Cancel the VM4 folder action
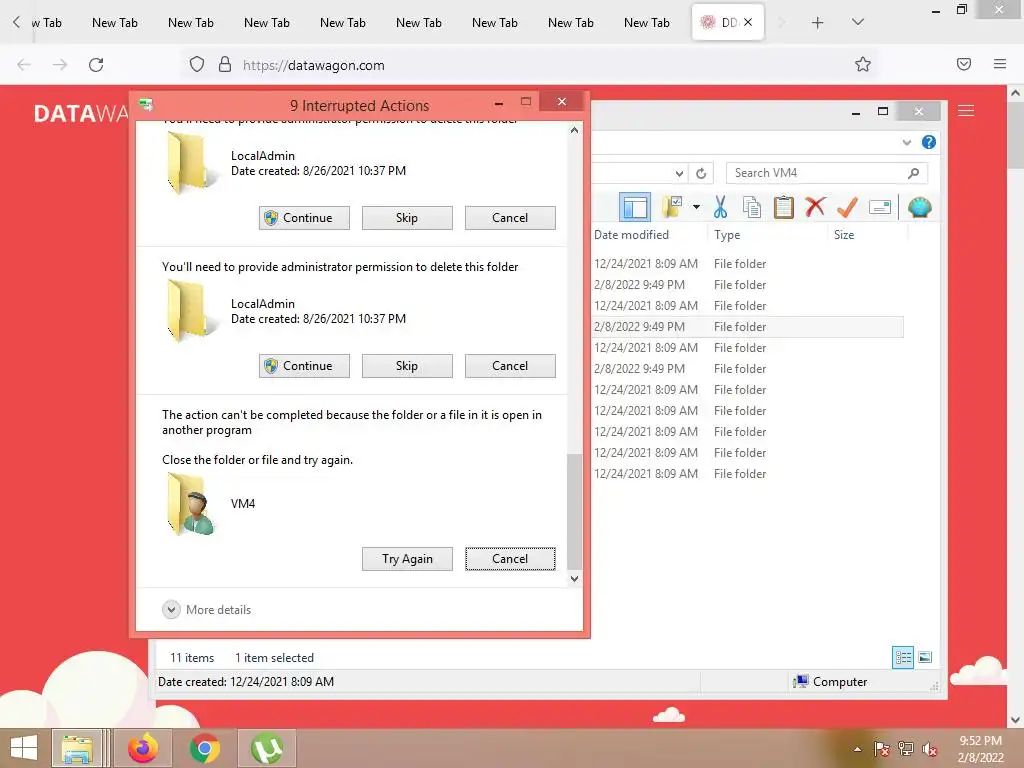This screenshot has height=768, width=1024. click(510, 559)
